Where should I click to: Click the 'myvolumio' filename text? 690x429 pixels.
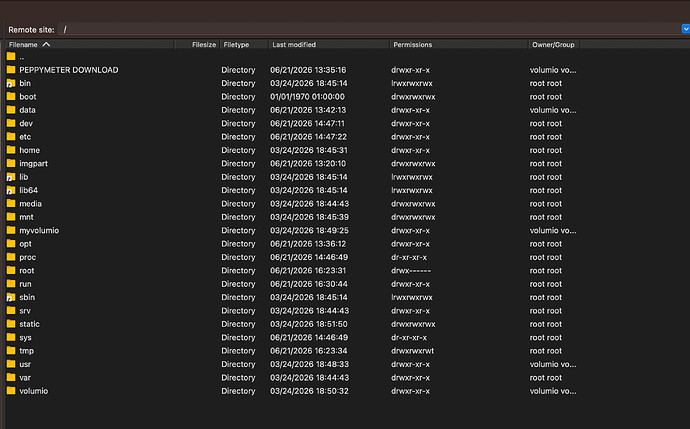(x=39, y=231)
